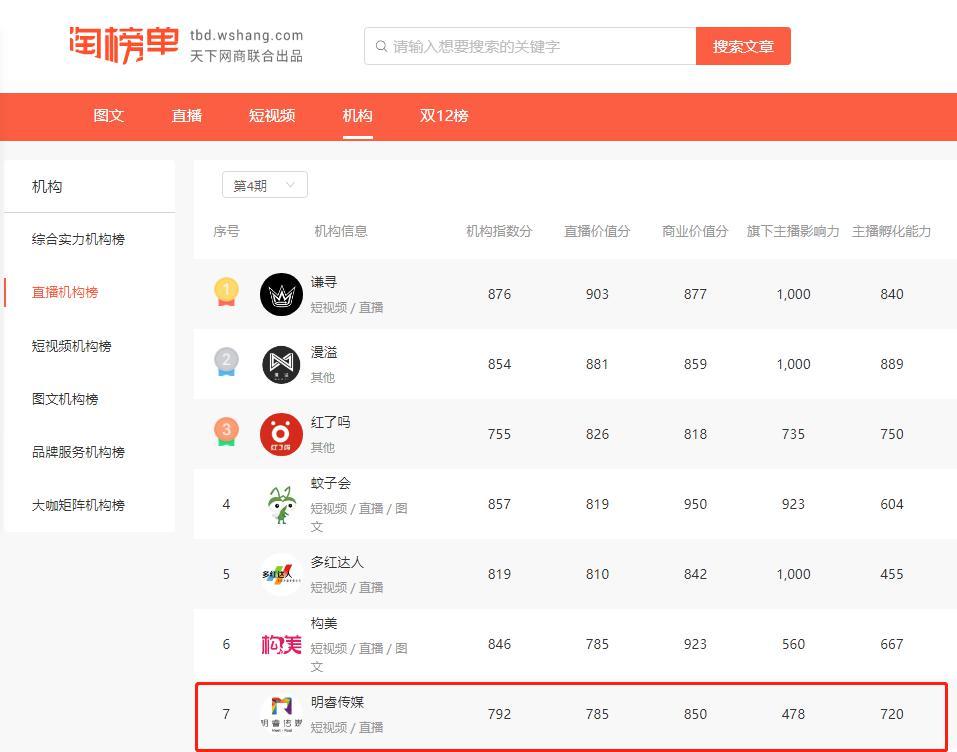Click the 机构信息 column header
Viewport: 957px width, 752px height.
click(x=341, y=231)
